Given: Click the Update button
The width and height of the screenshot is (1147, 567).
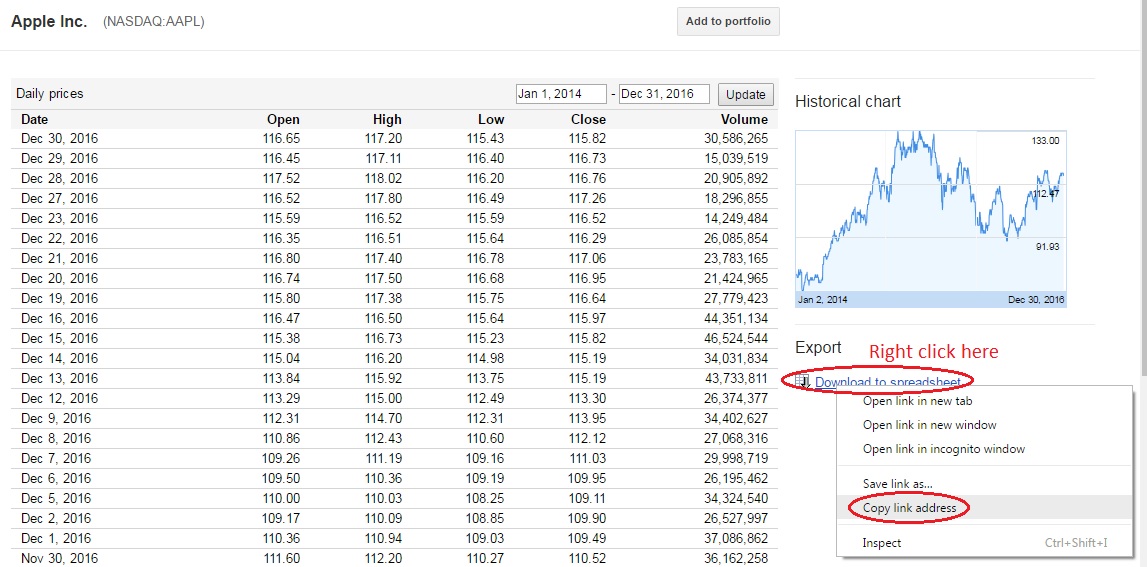Looking at the screenshot, I should pyautogui.click(x=745, y=94).
